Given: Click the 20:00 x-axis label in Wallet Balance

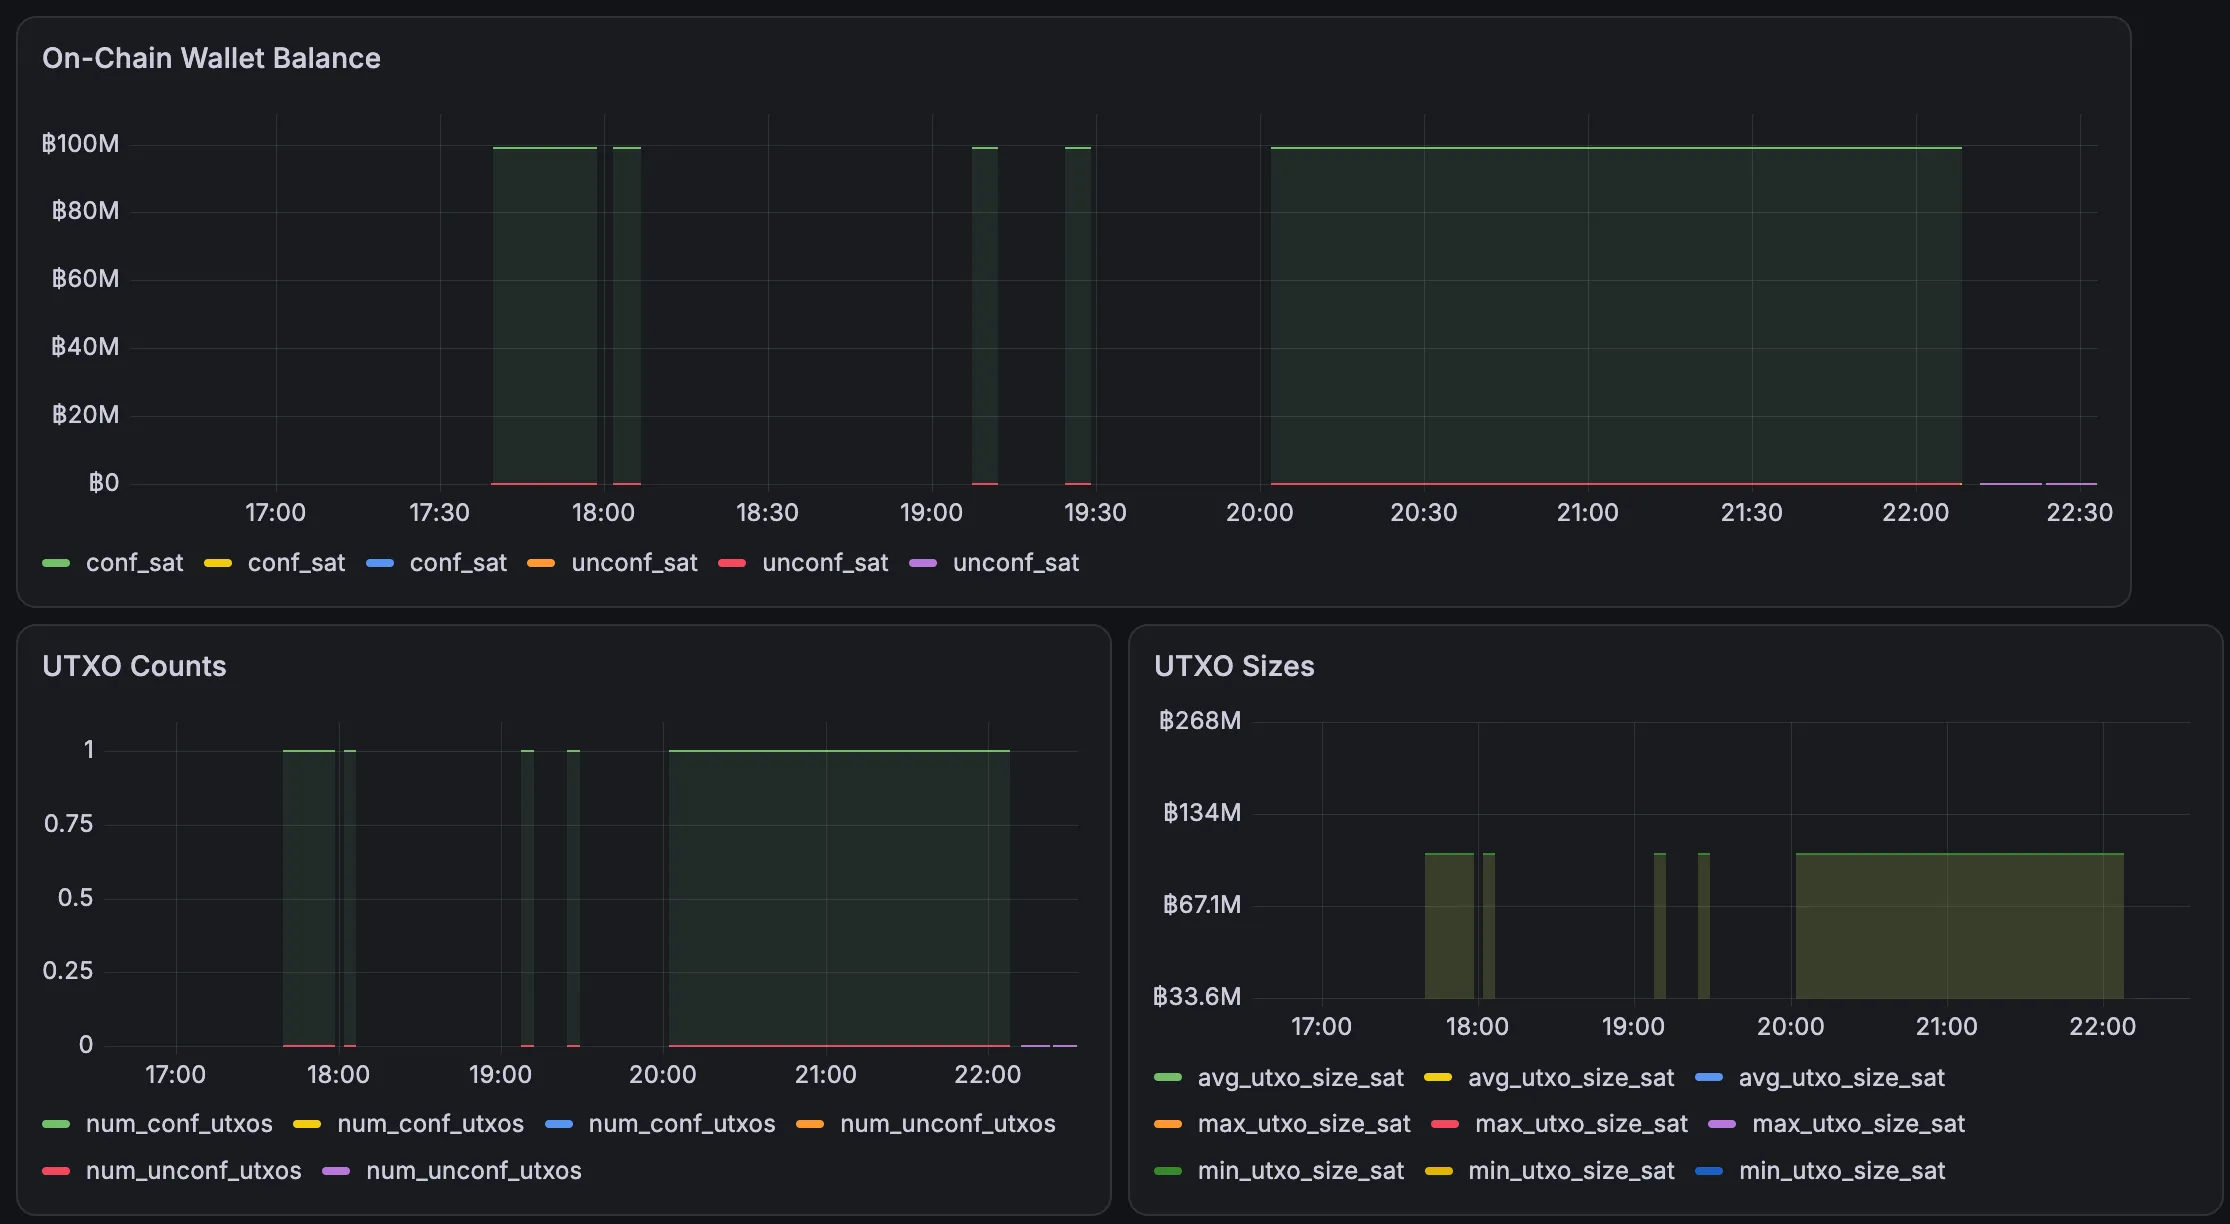Looking at the screenshot, I should pos(1260,513).
